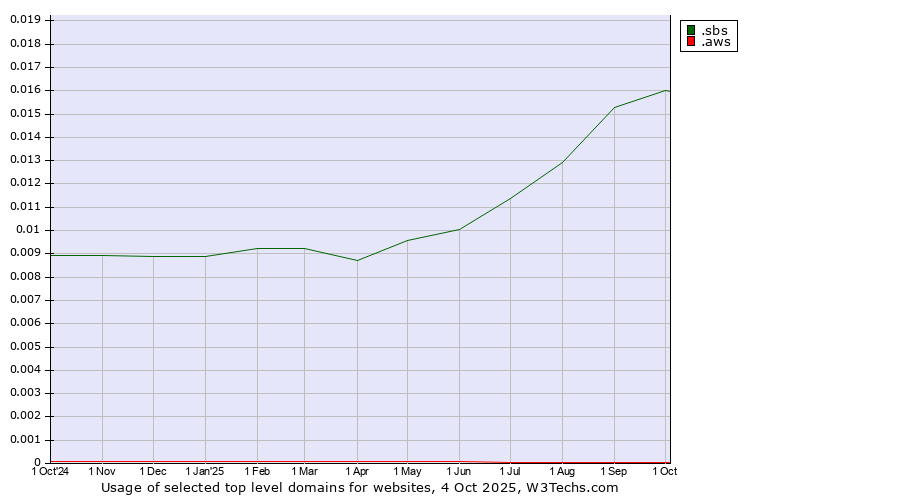Click the red .aws legend color swatch
The width and height of the screenshot is (900, 500).
pos(690,43)
